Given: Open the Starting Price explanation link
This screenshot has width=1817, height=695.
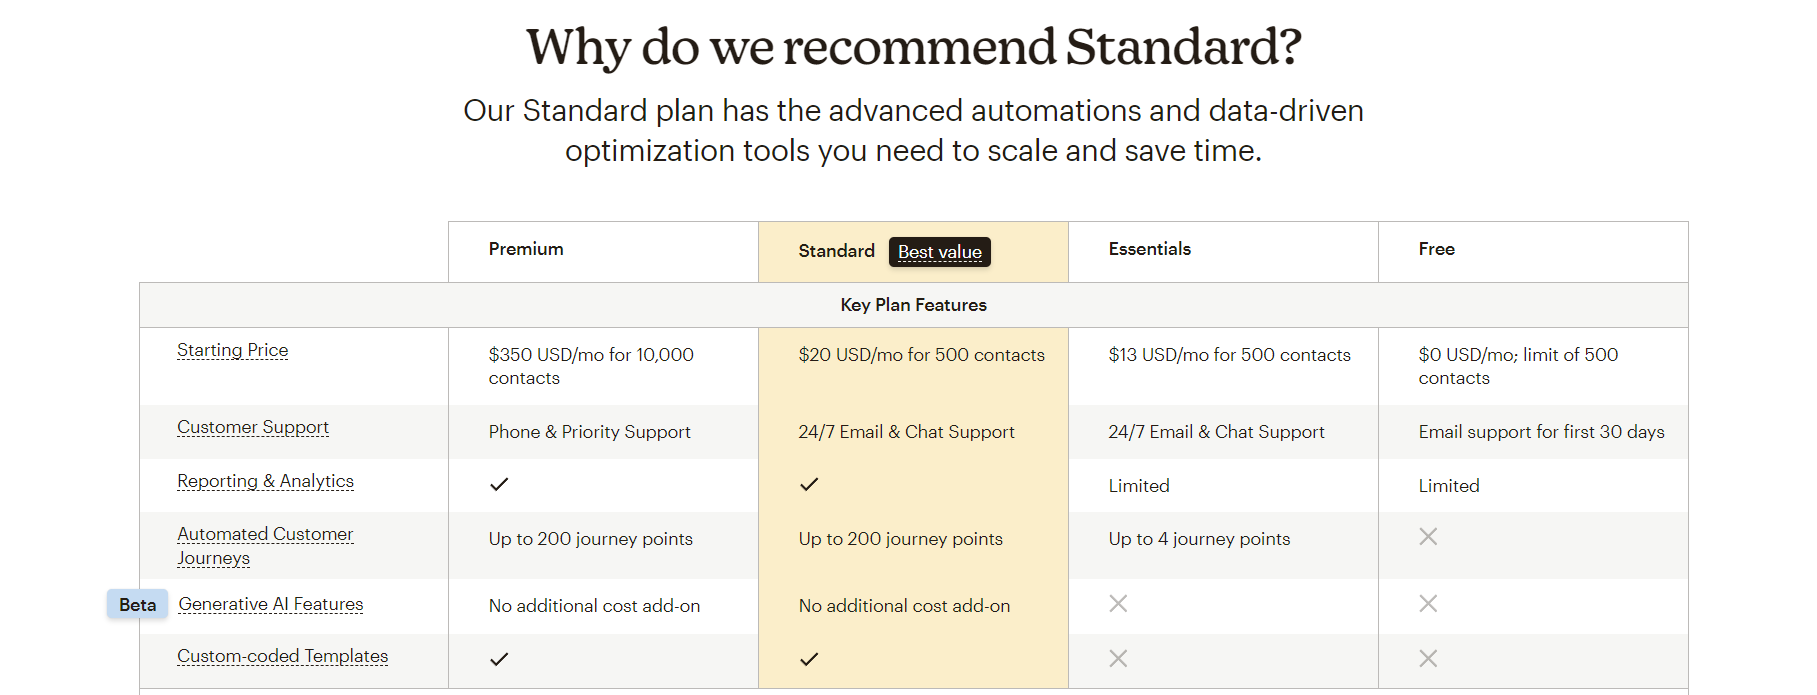Looking at the screenshot, I should coord(232,350).
